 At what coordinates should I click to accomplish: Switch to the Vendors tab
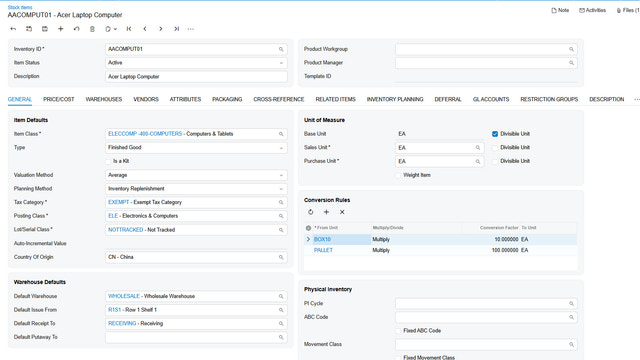pos(146,99)
